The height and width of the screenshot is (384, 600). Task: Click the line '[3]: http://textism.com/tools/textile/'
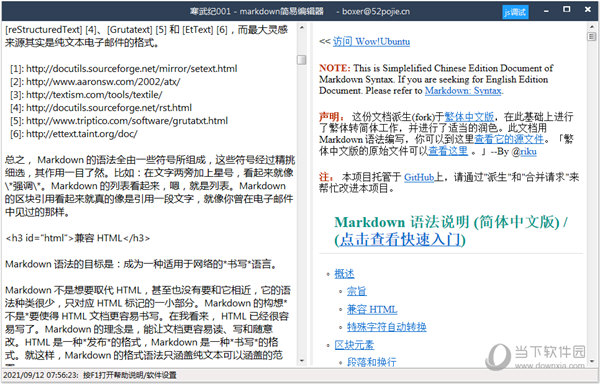86,94
